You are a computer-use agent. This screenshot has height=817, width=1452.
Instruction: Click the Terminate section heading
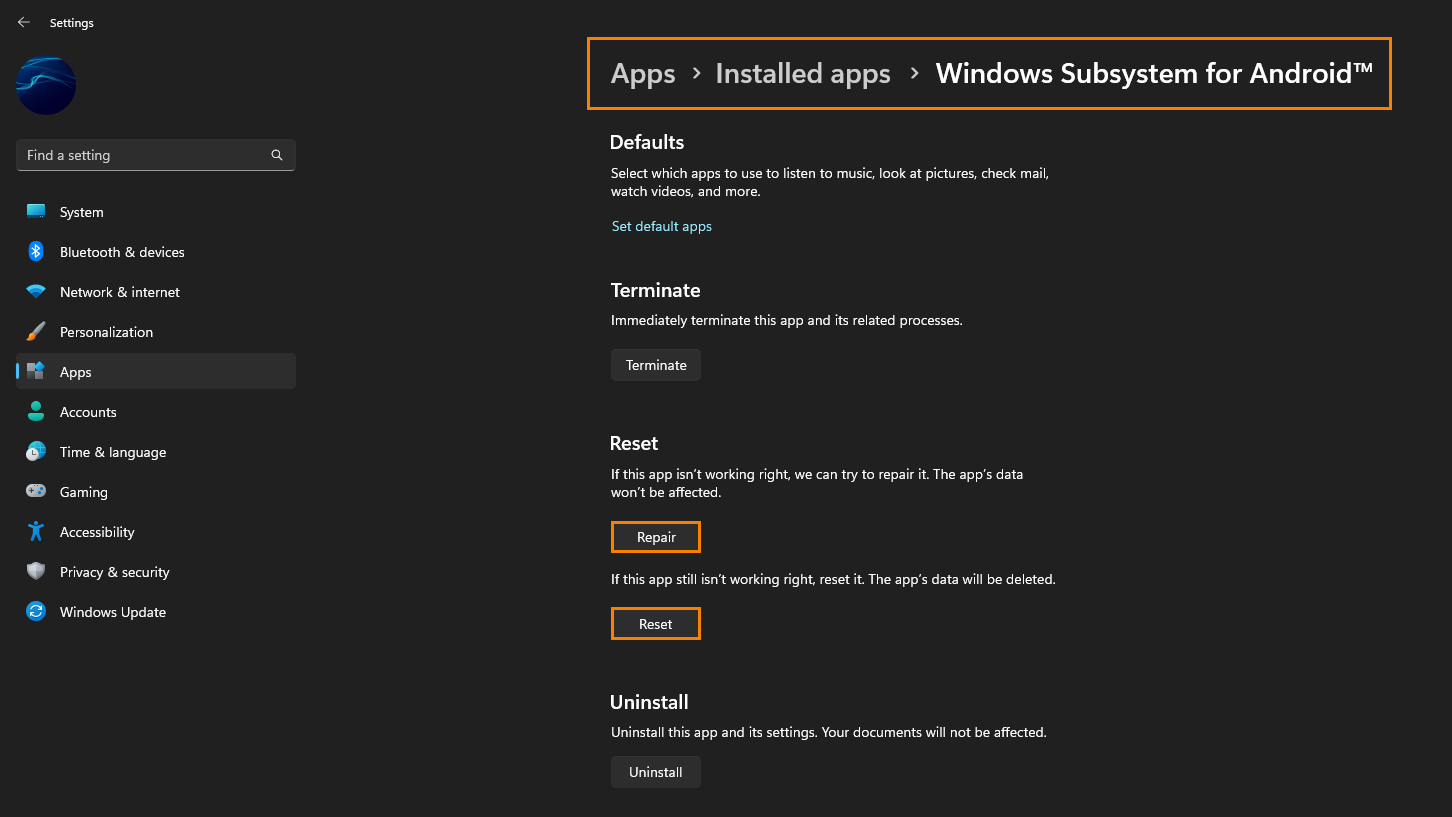[655, 290]
